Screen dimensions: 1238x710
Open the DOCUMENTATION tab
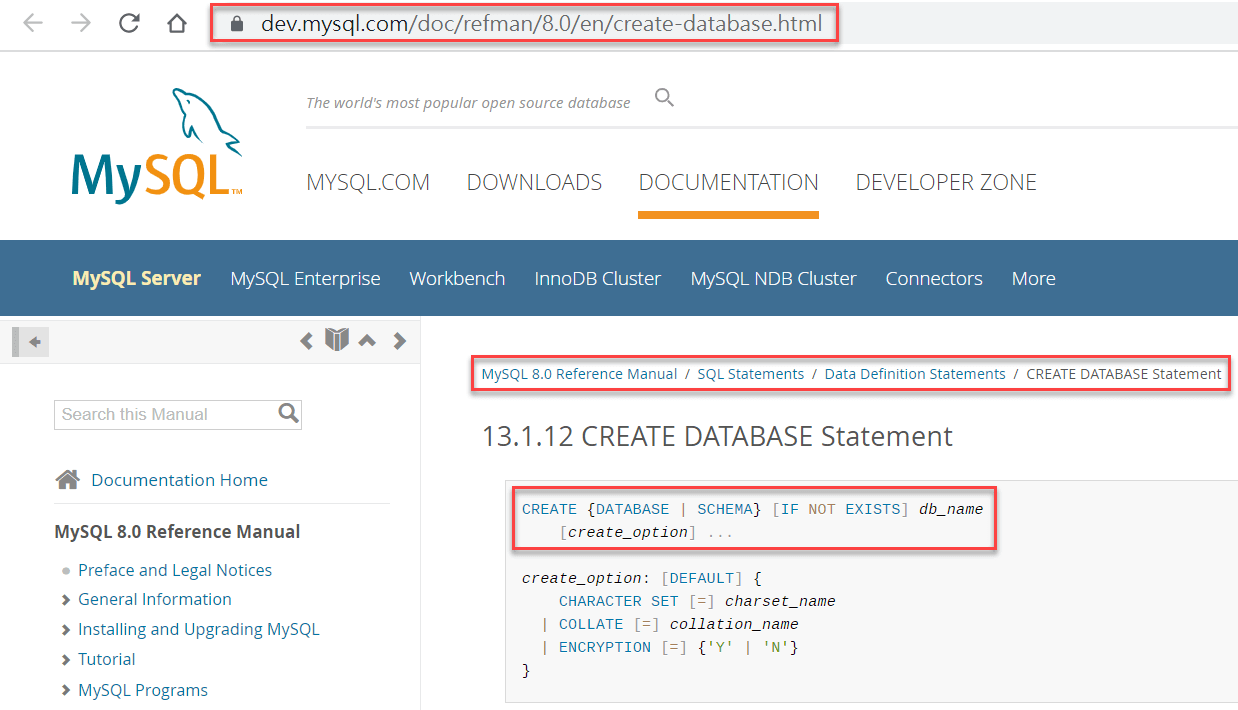728,183
